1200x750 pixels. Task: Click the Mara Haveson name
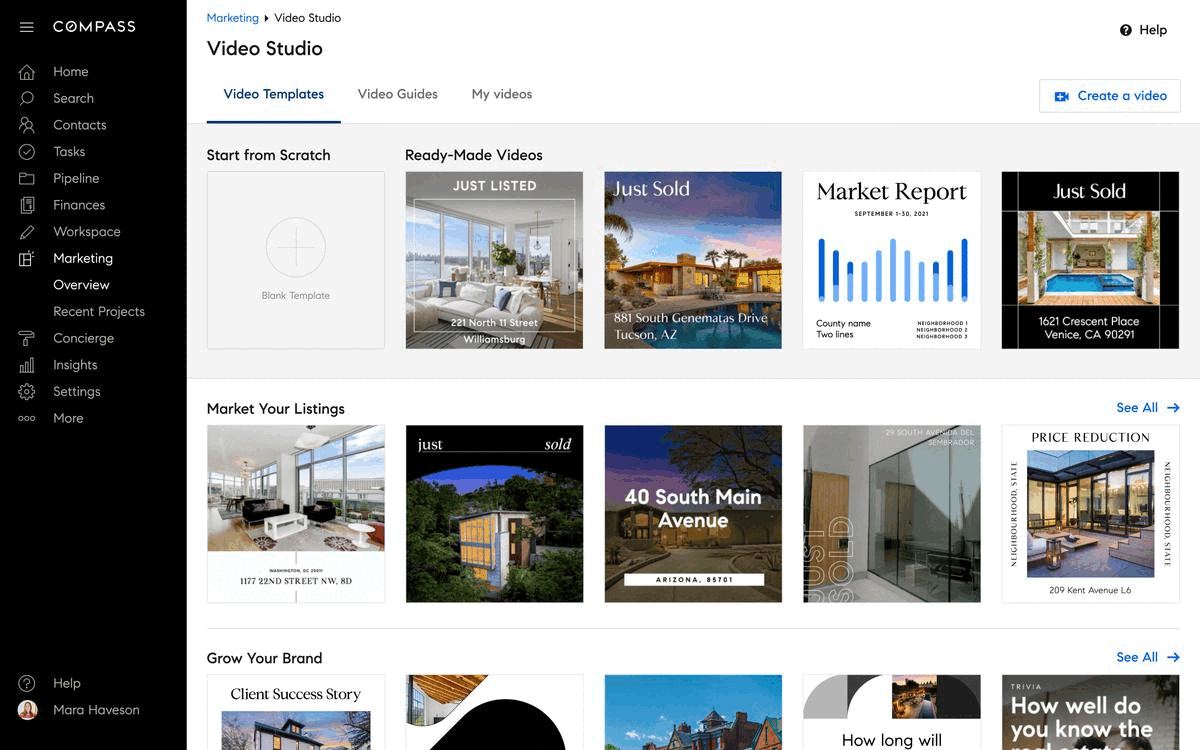[96, 710]
